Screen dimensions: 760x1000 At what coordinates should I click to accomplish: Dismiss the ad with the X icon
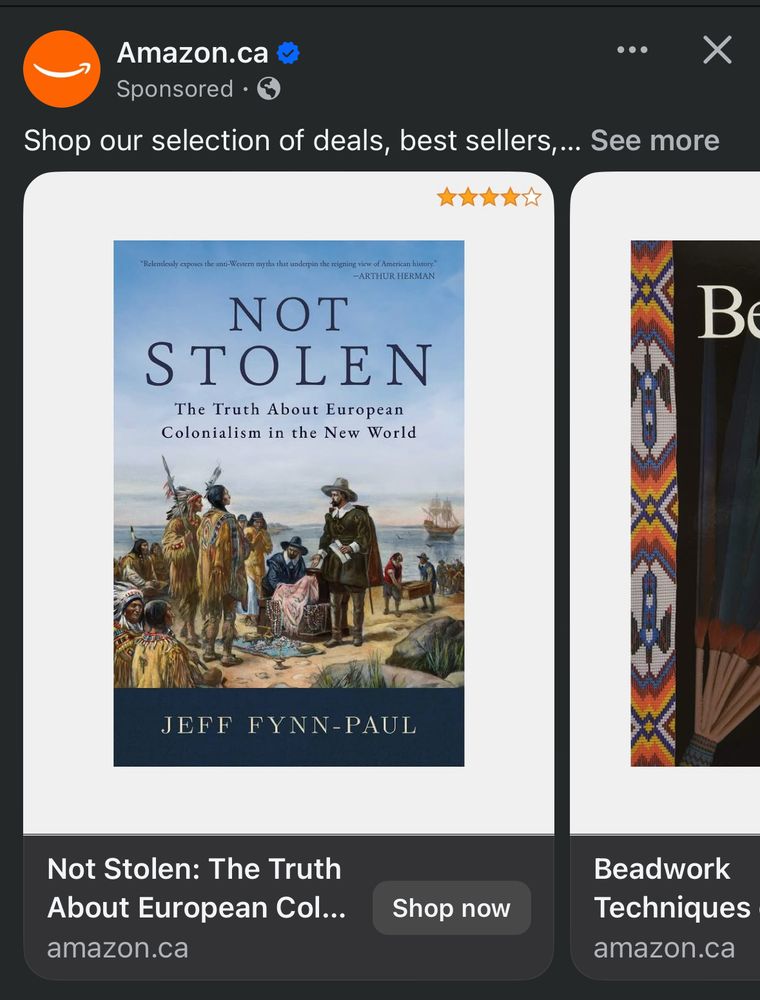coord(717,50)
